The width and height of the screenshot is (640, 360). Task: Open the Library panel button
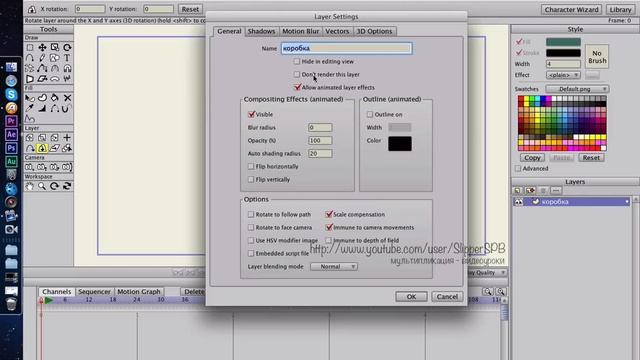tap(620, 9)
